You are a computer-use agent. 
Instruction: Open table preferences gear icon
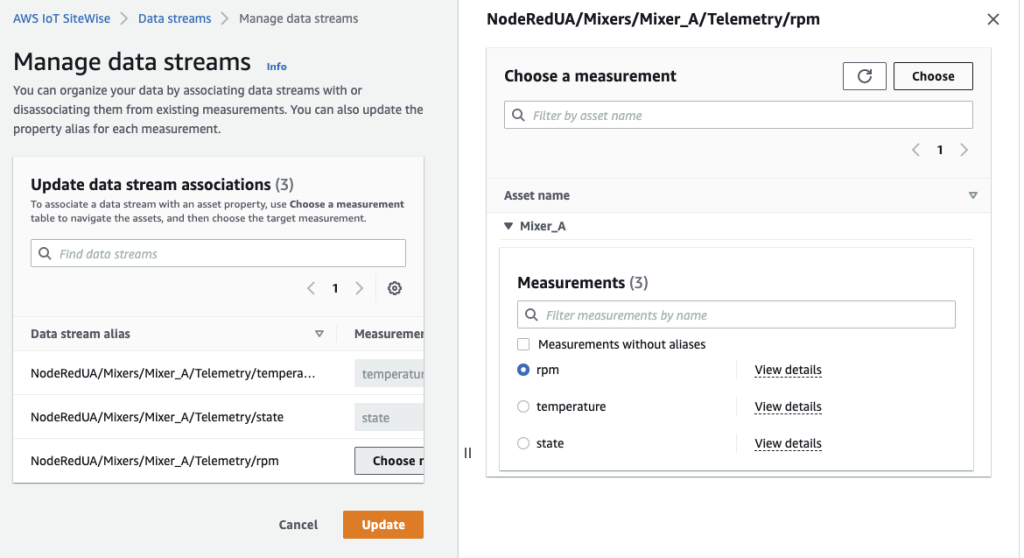coord(395,288)
